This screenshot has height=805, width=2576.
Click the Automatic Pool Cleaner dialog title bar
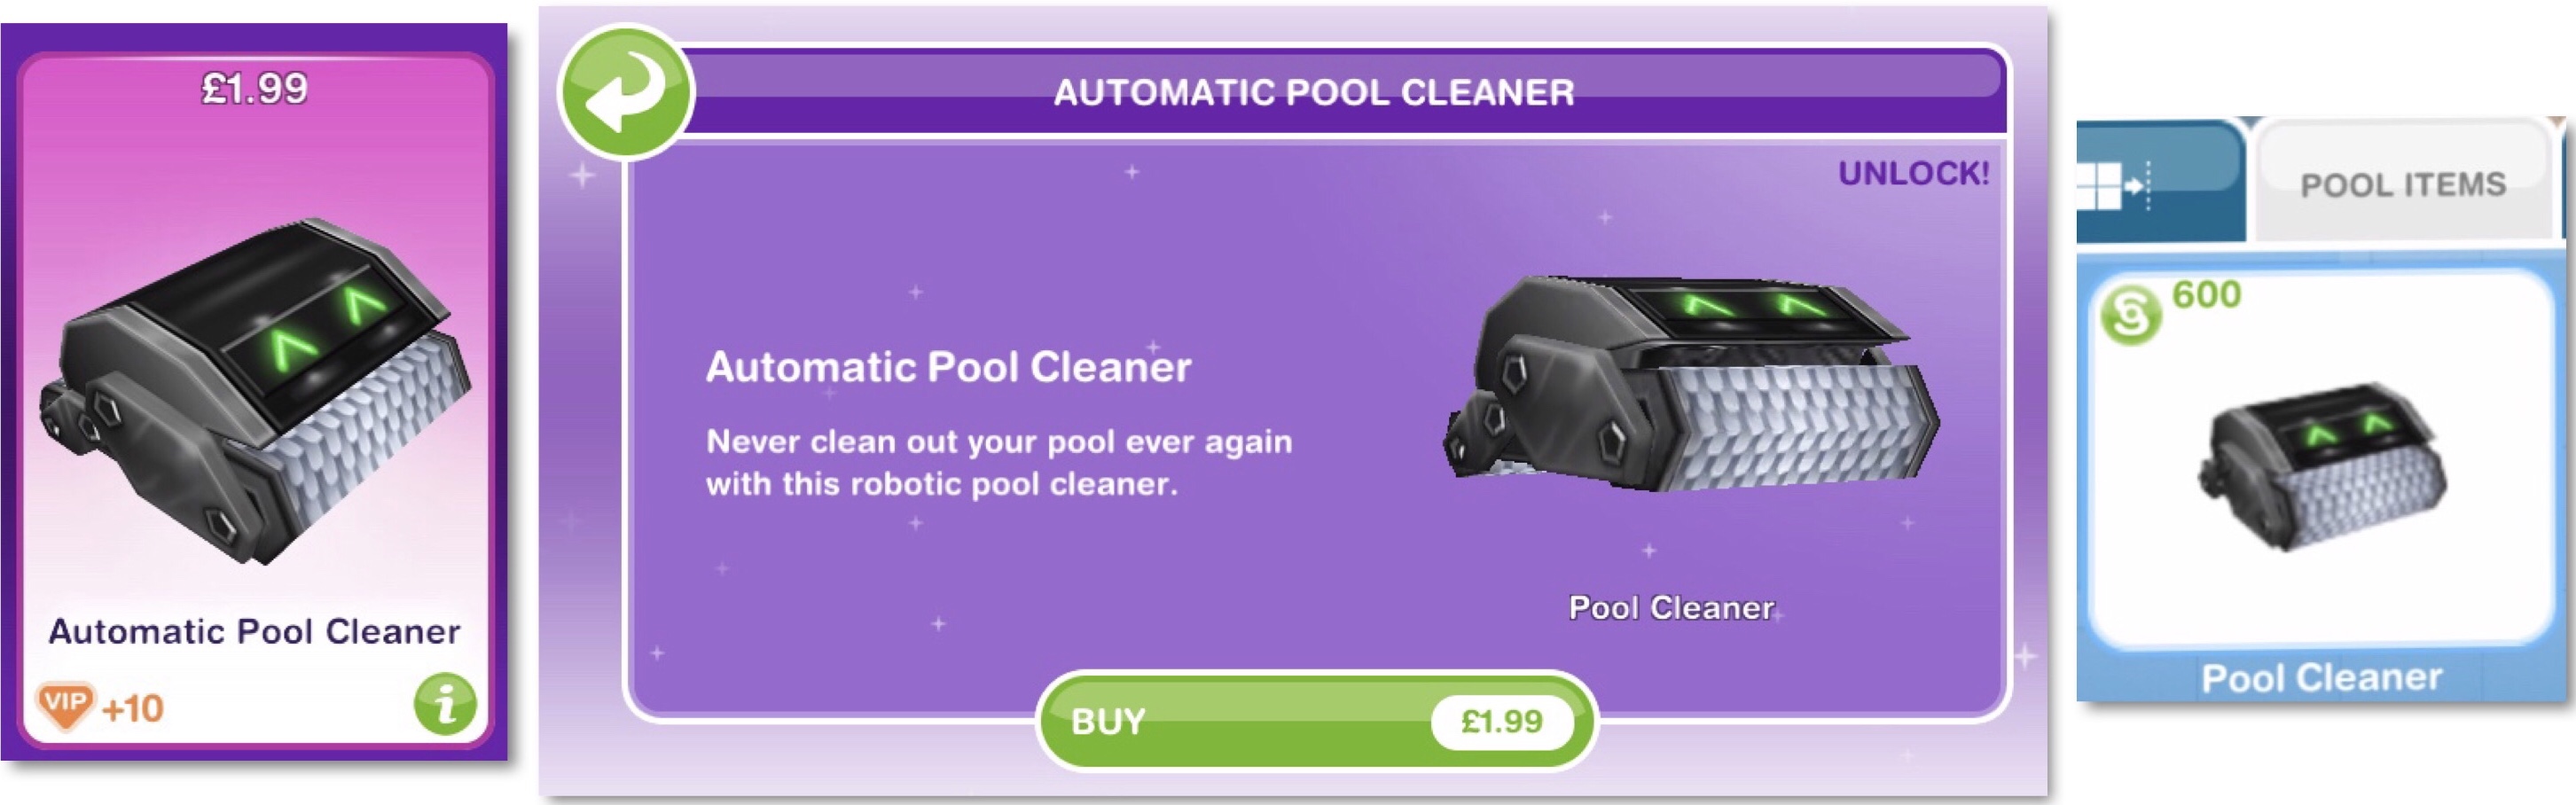tap(1314, 92)
